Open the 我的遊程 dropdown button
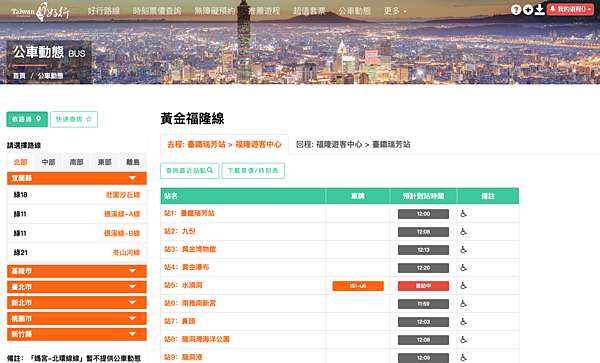 coord(571,9)
